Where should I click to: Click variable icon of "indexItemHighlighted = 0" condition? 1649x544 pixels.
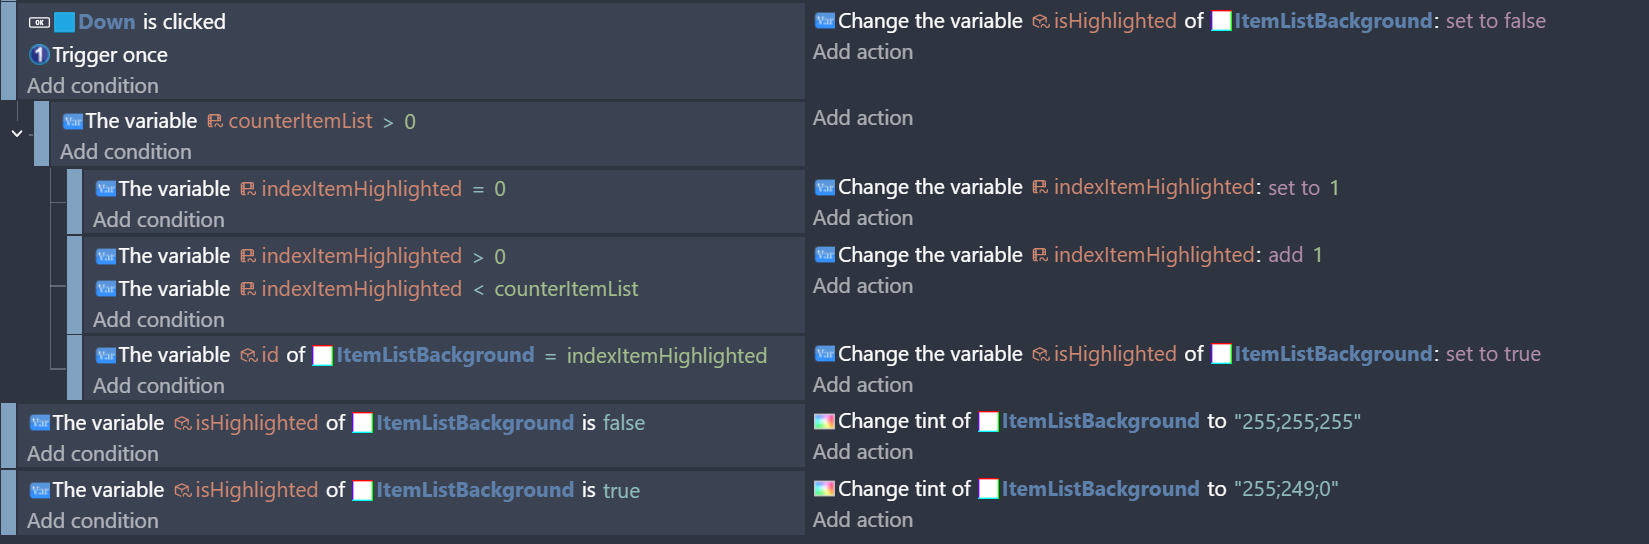(x=105, y=189)
